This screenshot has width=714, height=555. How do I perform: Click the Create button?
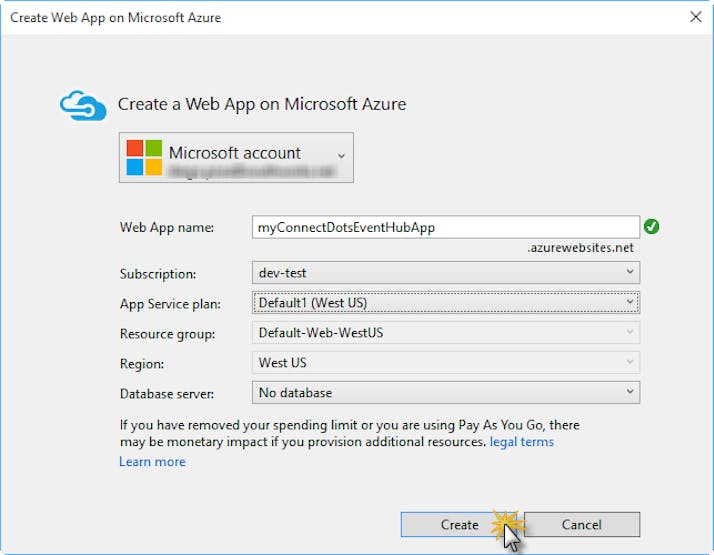[x=459, y=524]
